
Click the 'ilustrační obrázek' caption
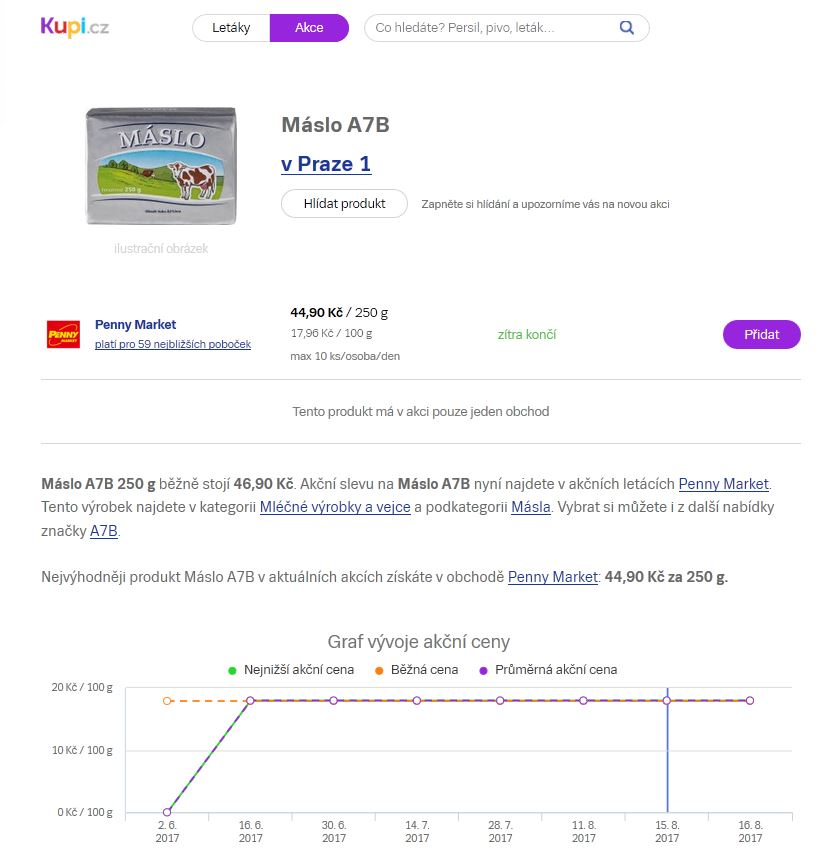(161, 249)
